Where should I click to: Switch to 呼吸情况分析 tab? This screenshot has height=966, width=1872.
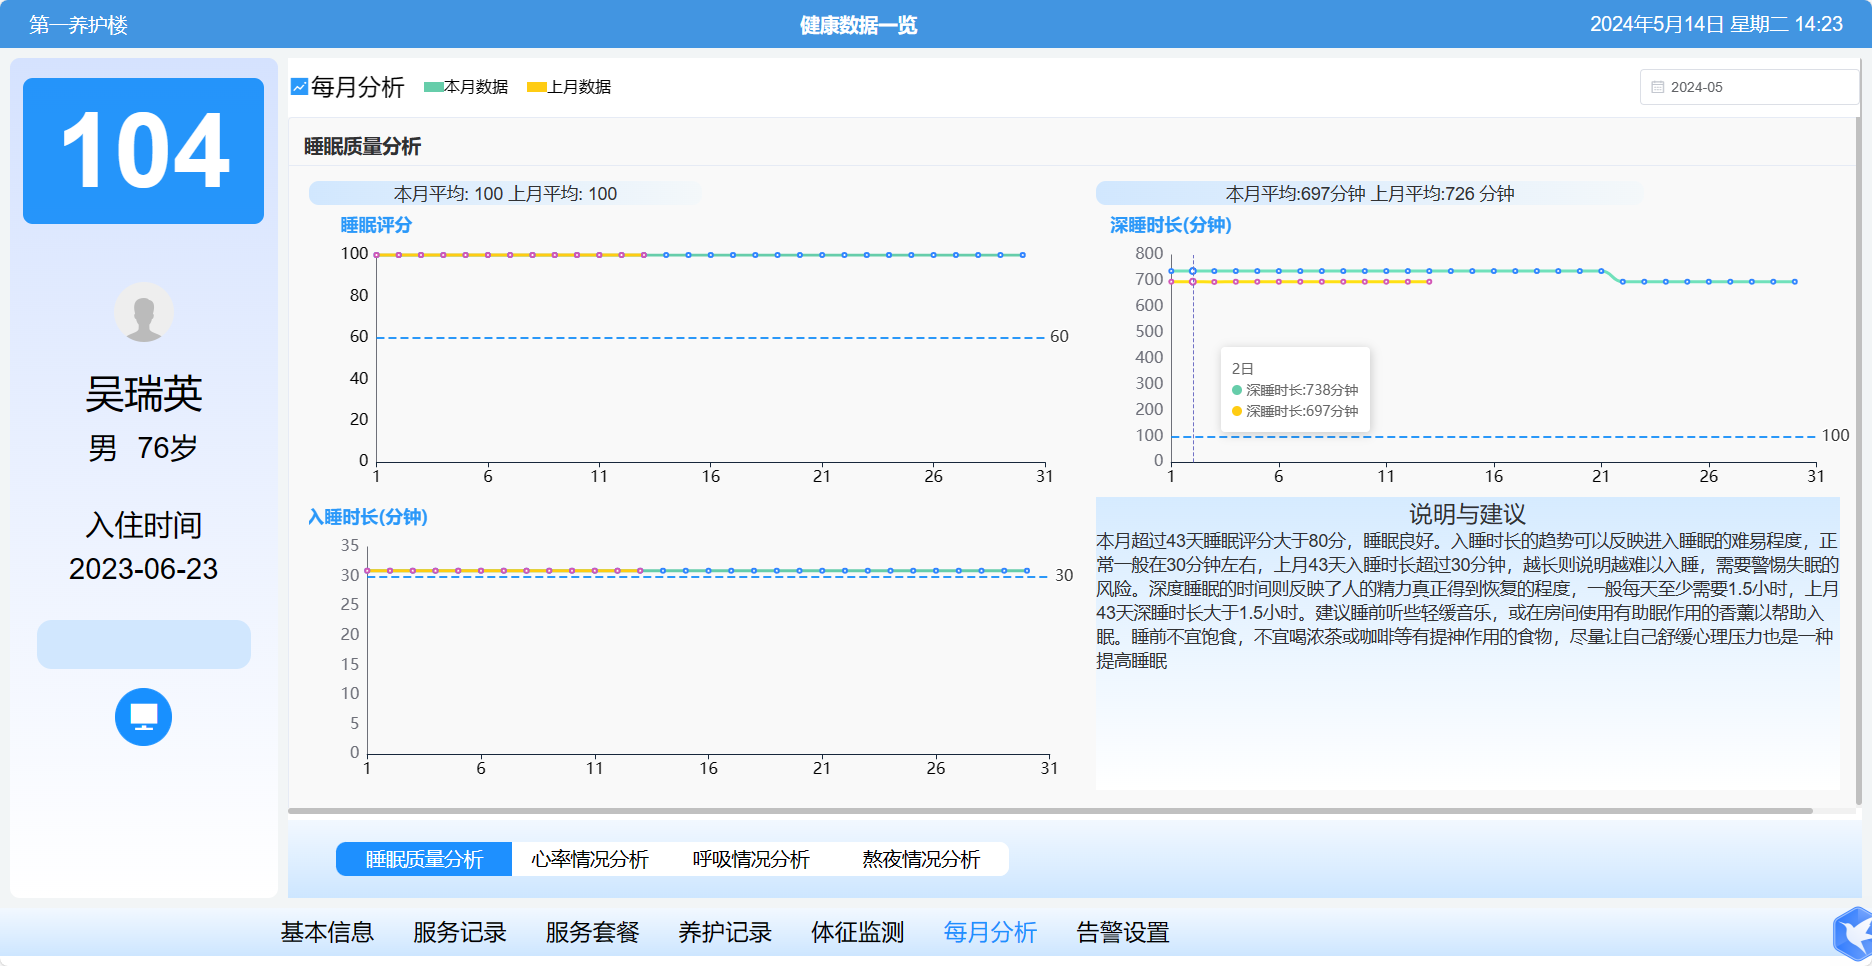coord(751,859)
